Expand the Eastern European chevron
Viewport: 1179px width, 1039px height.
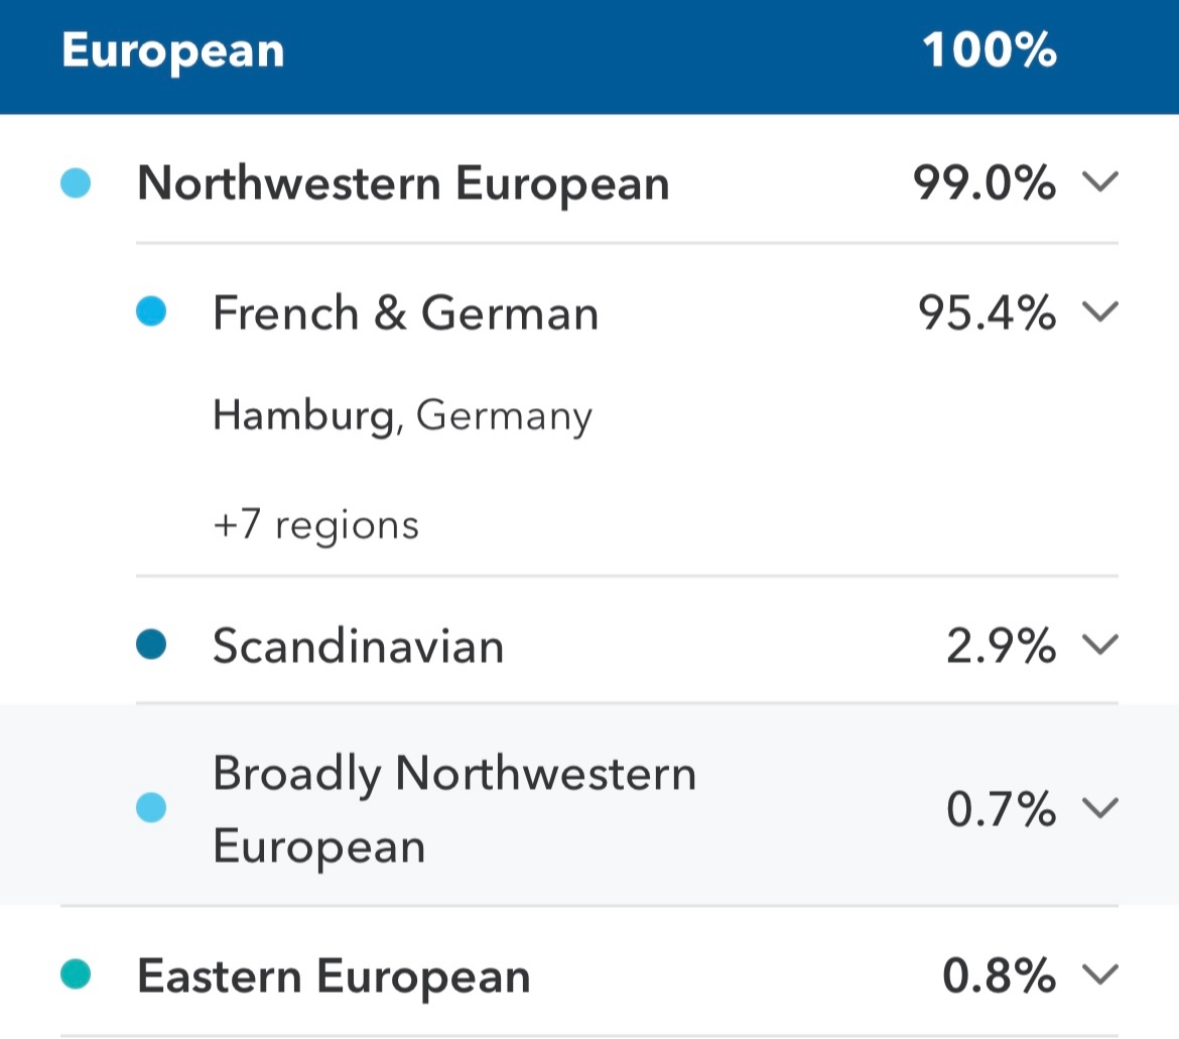coord(1100,974)
